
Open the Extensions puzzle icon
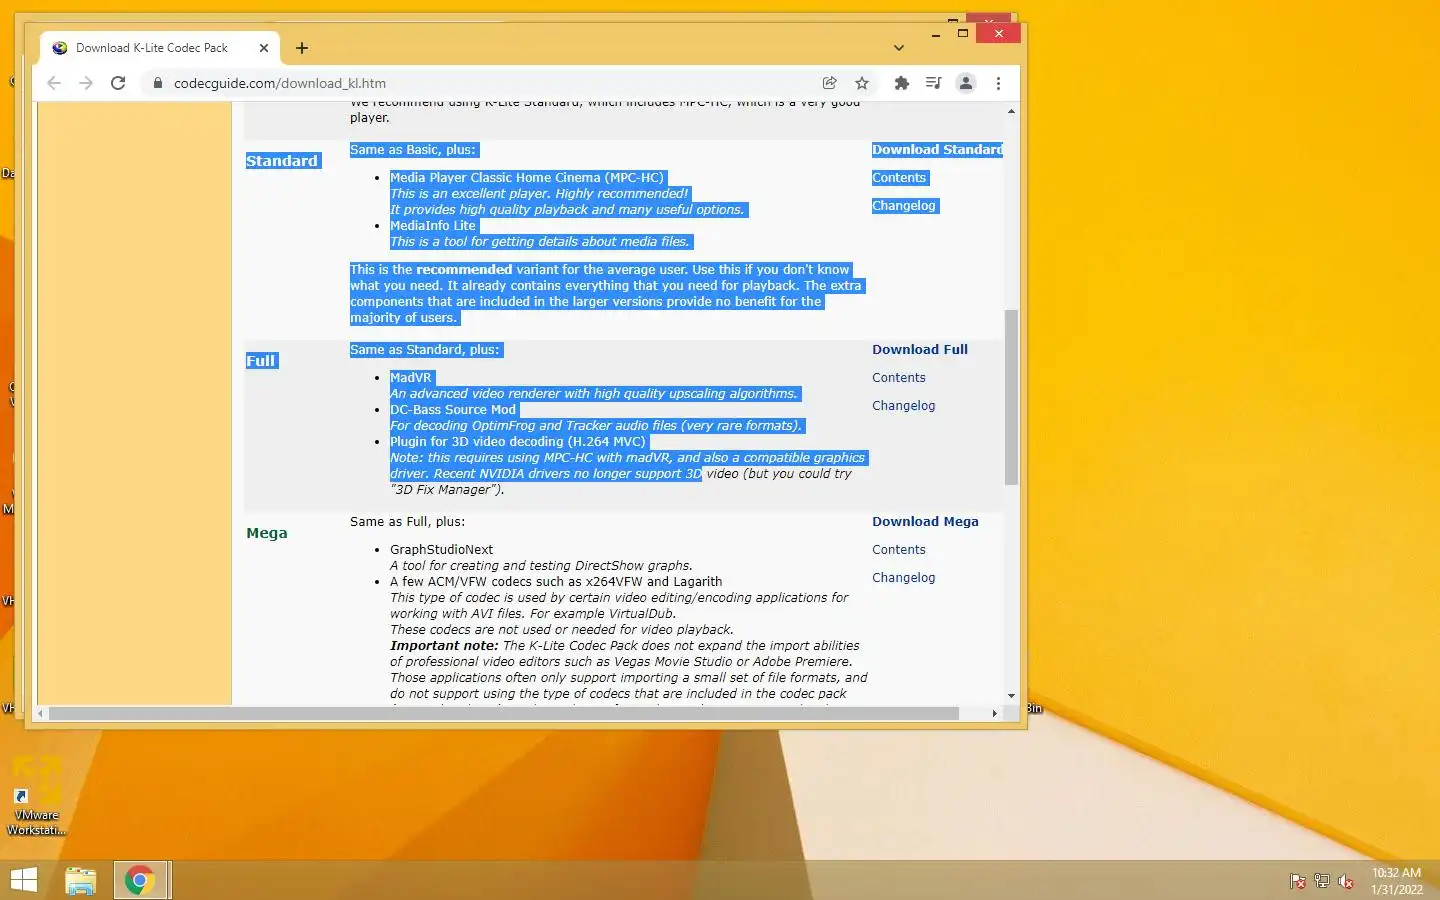(x=902, y=83)
